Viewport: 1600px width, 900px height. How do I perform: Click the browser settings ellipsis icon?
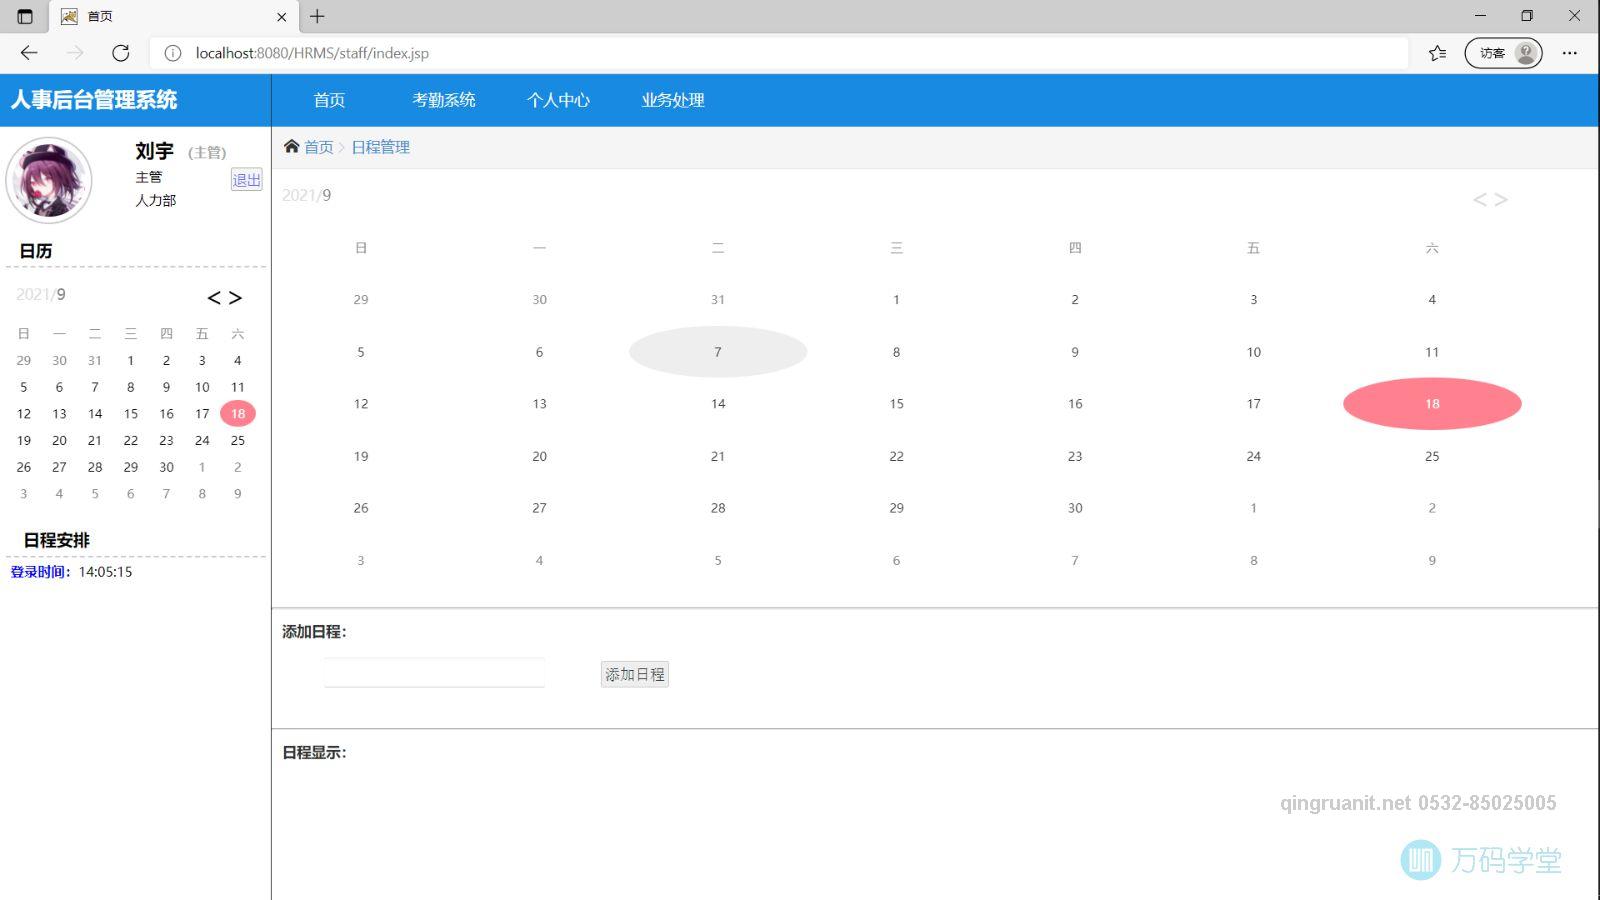1569,53
